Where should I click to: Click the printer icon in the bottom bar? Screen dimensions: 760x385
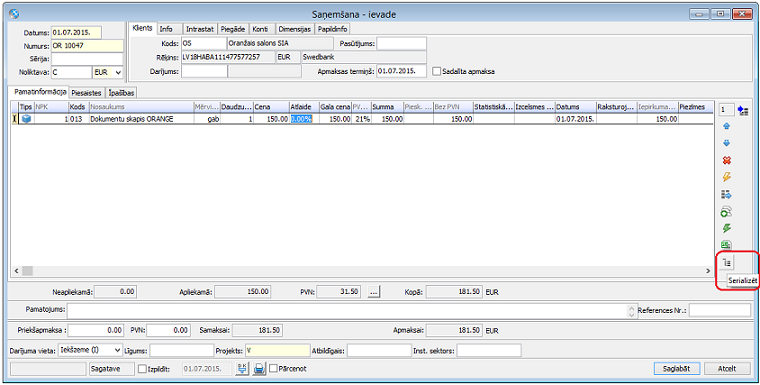[x=259, y=369]
